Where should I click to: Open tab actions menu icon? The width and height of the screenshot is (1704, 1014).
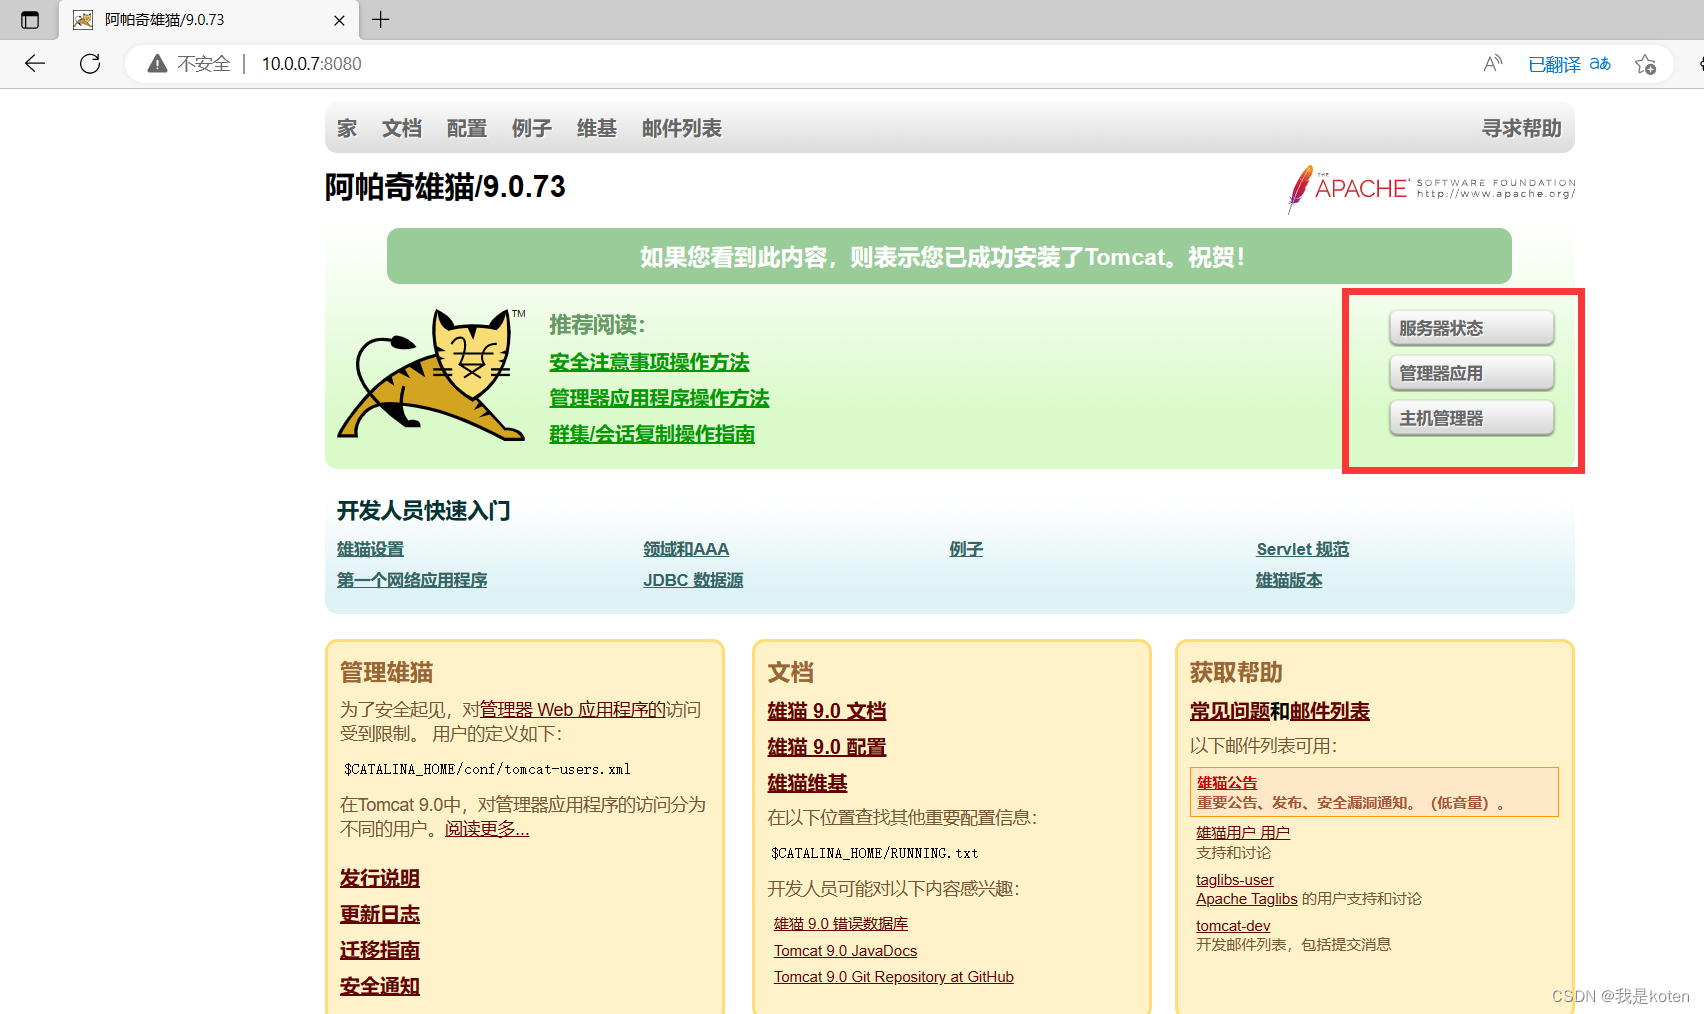tap(30, 20)
